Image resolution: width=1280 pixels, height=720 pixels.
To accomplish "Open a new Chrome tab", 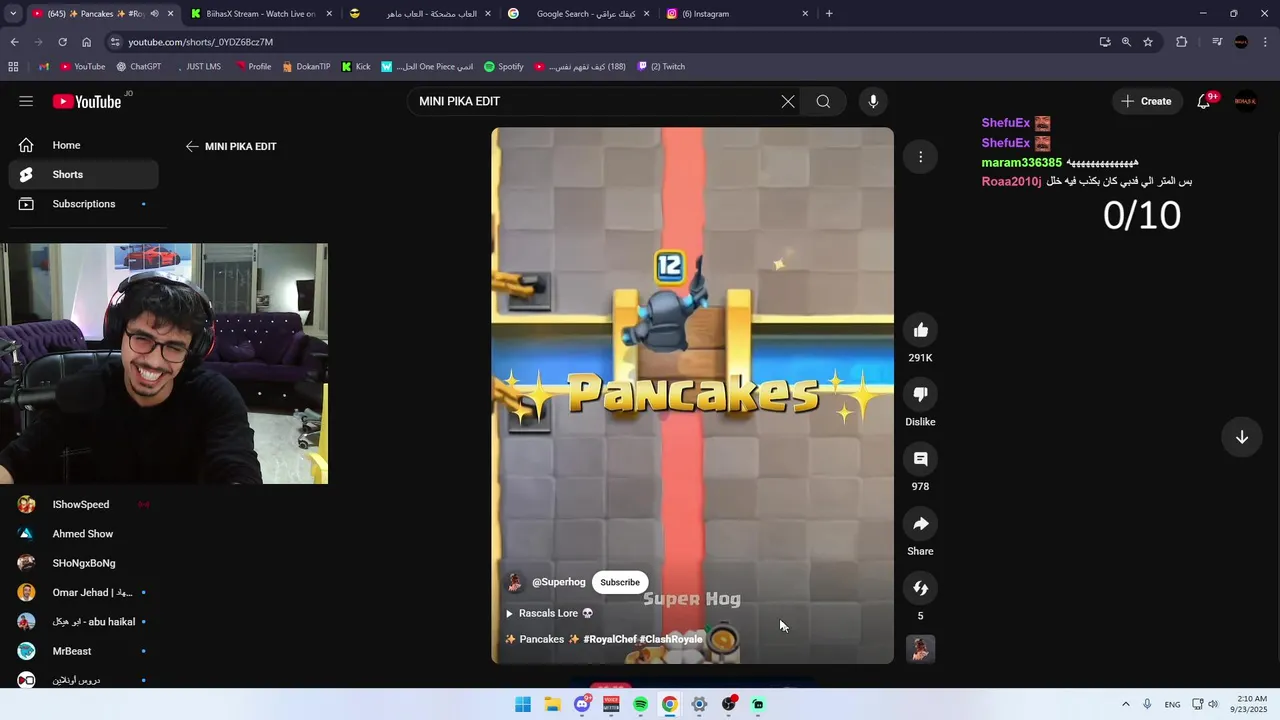I will [x=829, y=14].
